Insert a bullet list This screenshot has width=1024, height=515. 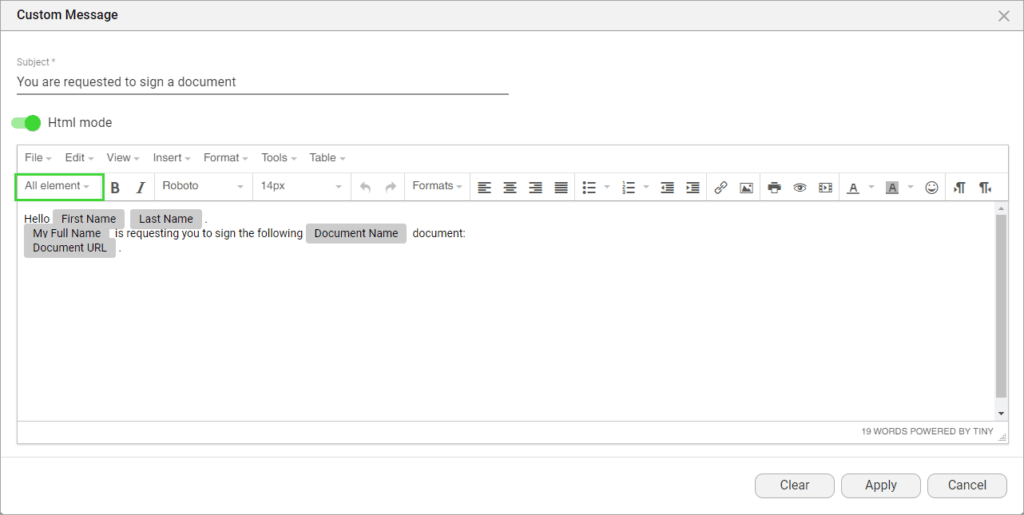coord(589,187)
